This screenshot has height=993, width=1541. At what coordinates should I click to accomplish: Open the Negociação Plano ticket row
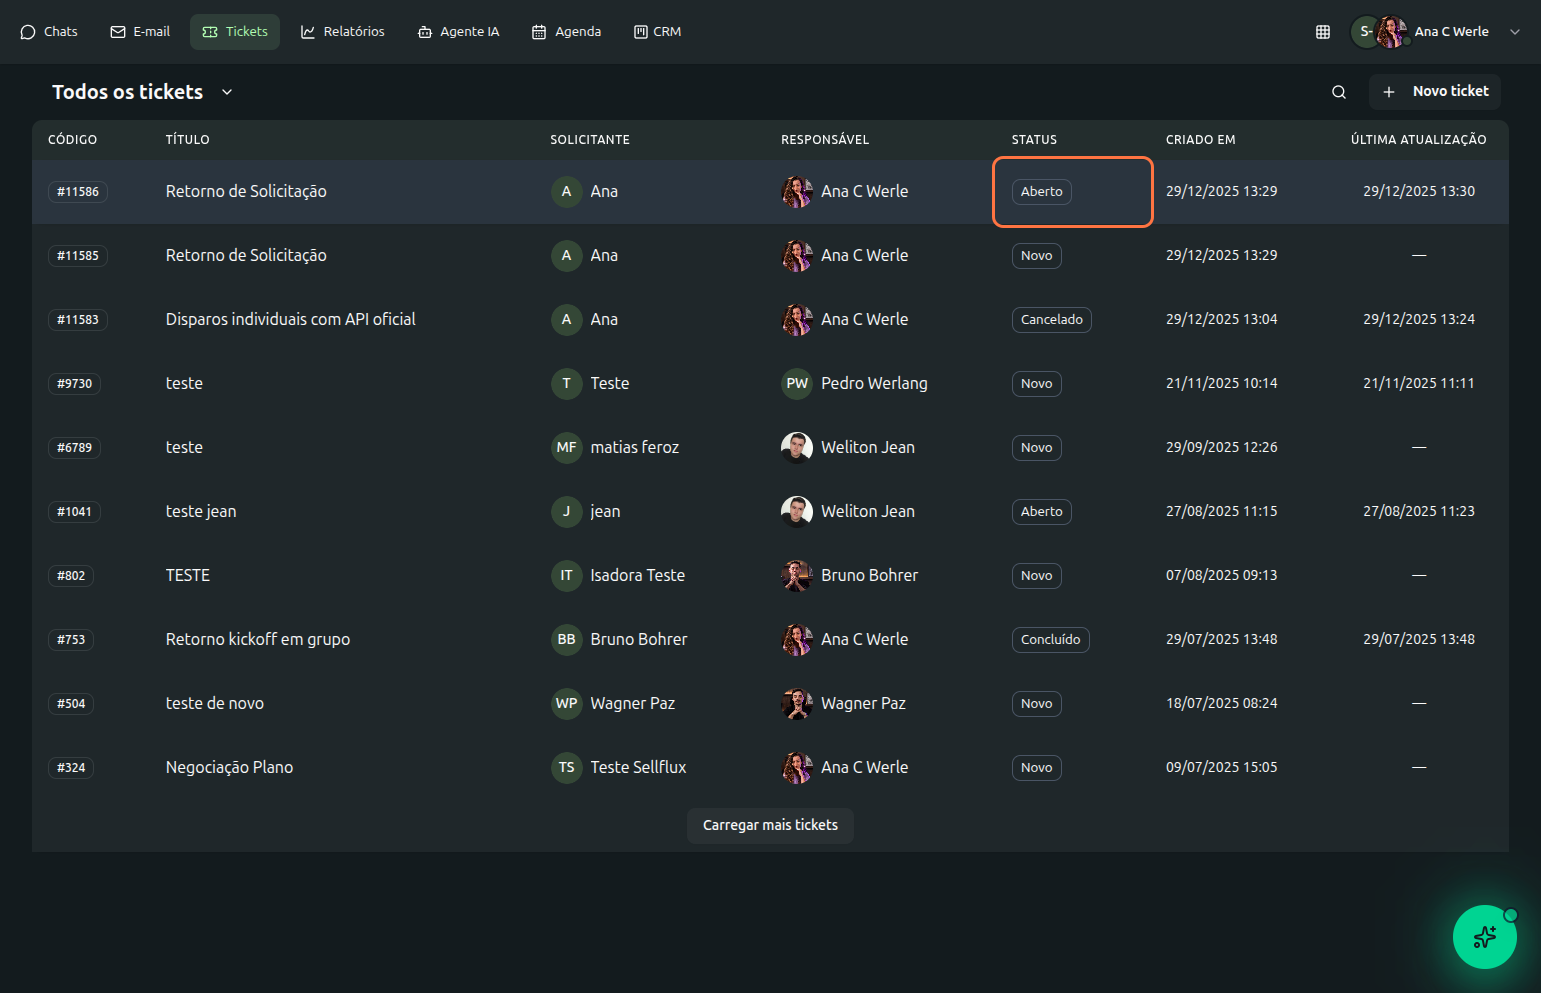coord(229,768)
